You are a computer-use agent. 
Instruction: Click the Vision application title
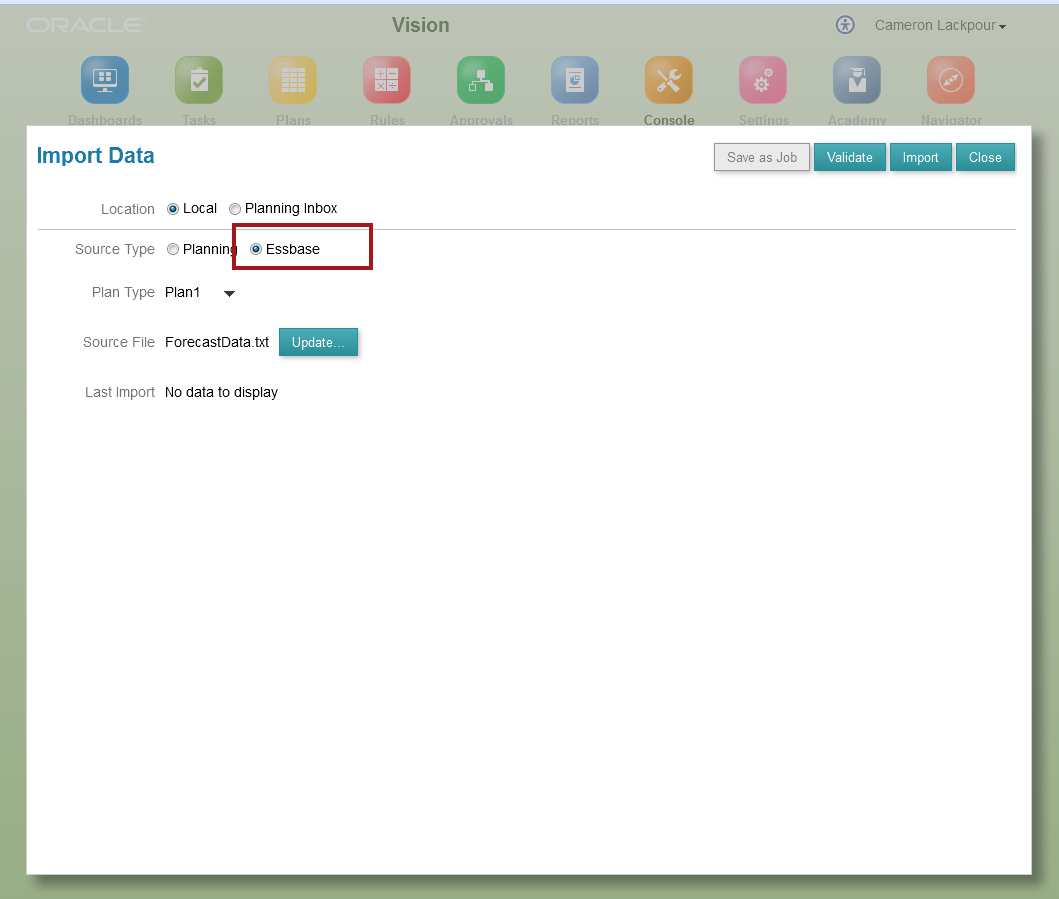(420, 25)
